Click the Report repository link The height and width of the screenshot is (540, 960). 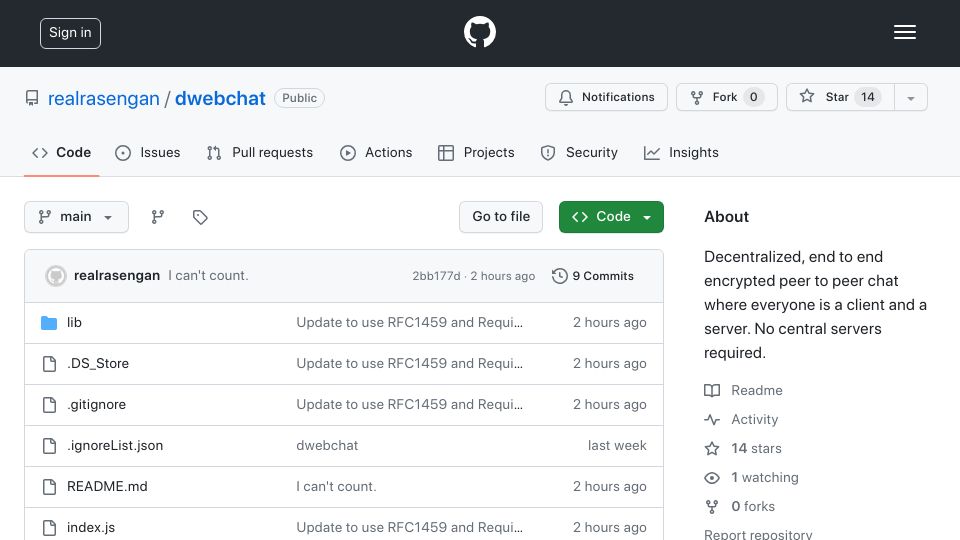pos(758,534)
